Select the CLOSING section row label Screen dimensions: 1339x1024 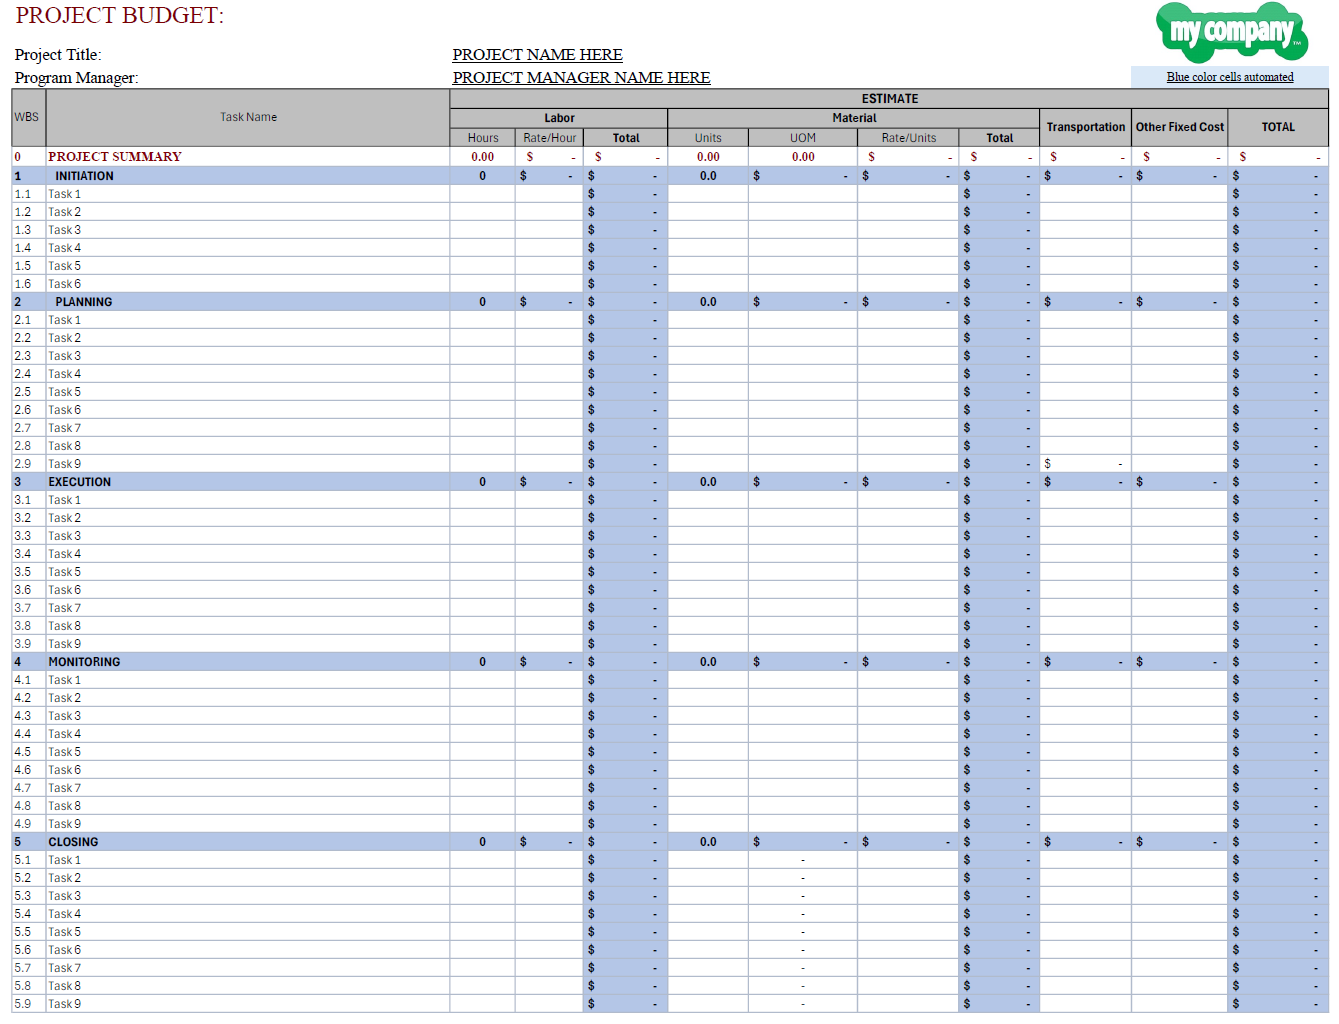tap(73, 842)
